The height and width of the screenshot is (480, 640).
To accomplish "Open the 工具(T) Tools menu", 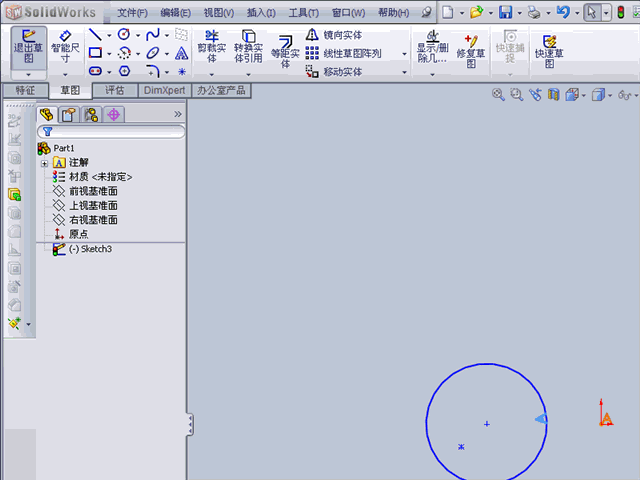I will tap(304, 13).
